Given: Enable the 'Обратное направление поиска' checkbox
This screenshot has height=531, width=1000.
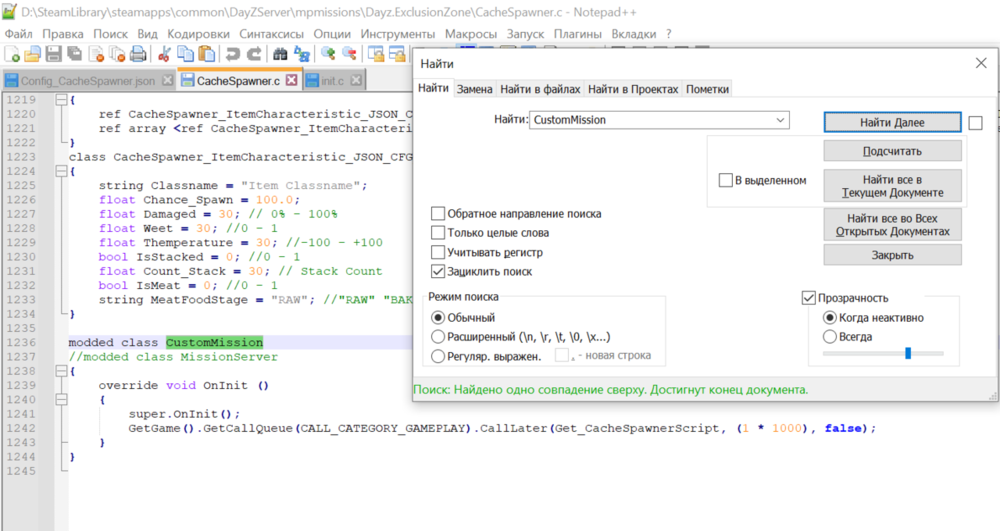Looking at the screenshot, I should point(438,214).
